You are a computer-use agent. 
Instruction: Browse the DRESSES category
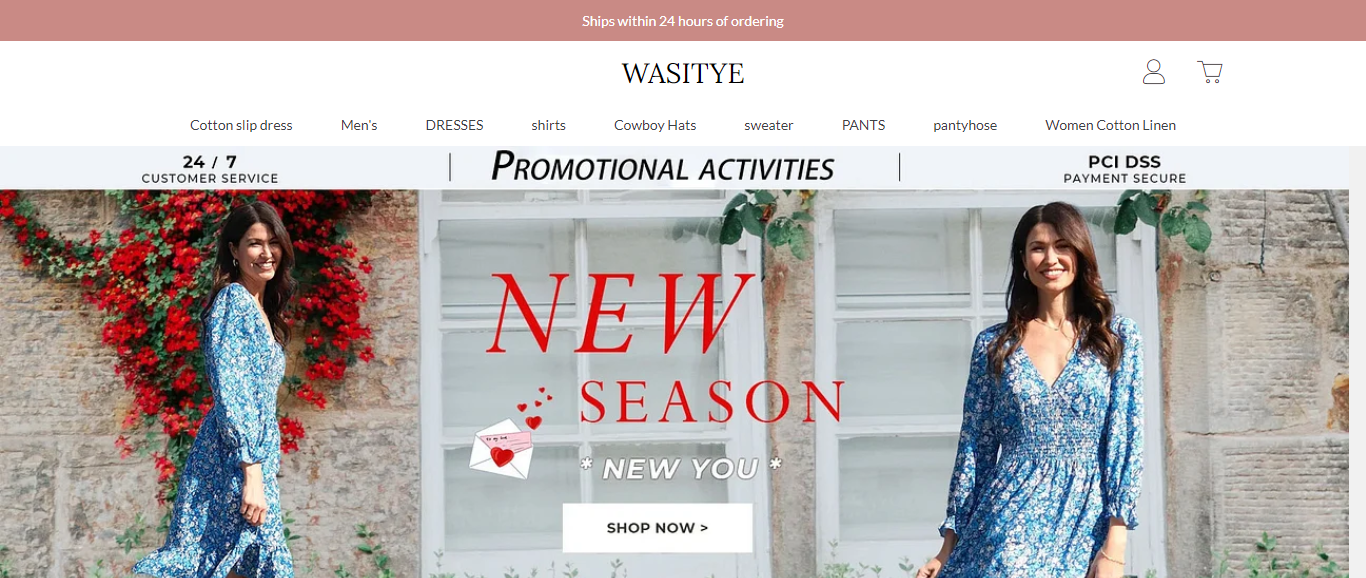click(454, 125)
